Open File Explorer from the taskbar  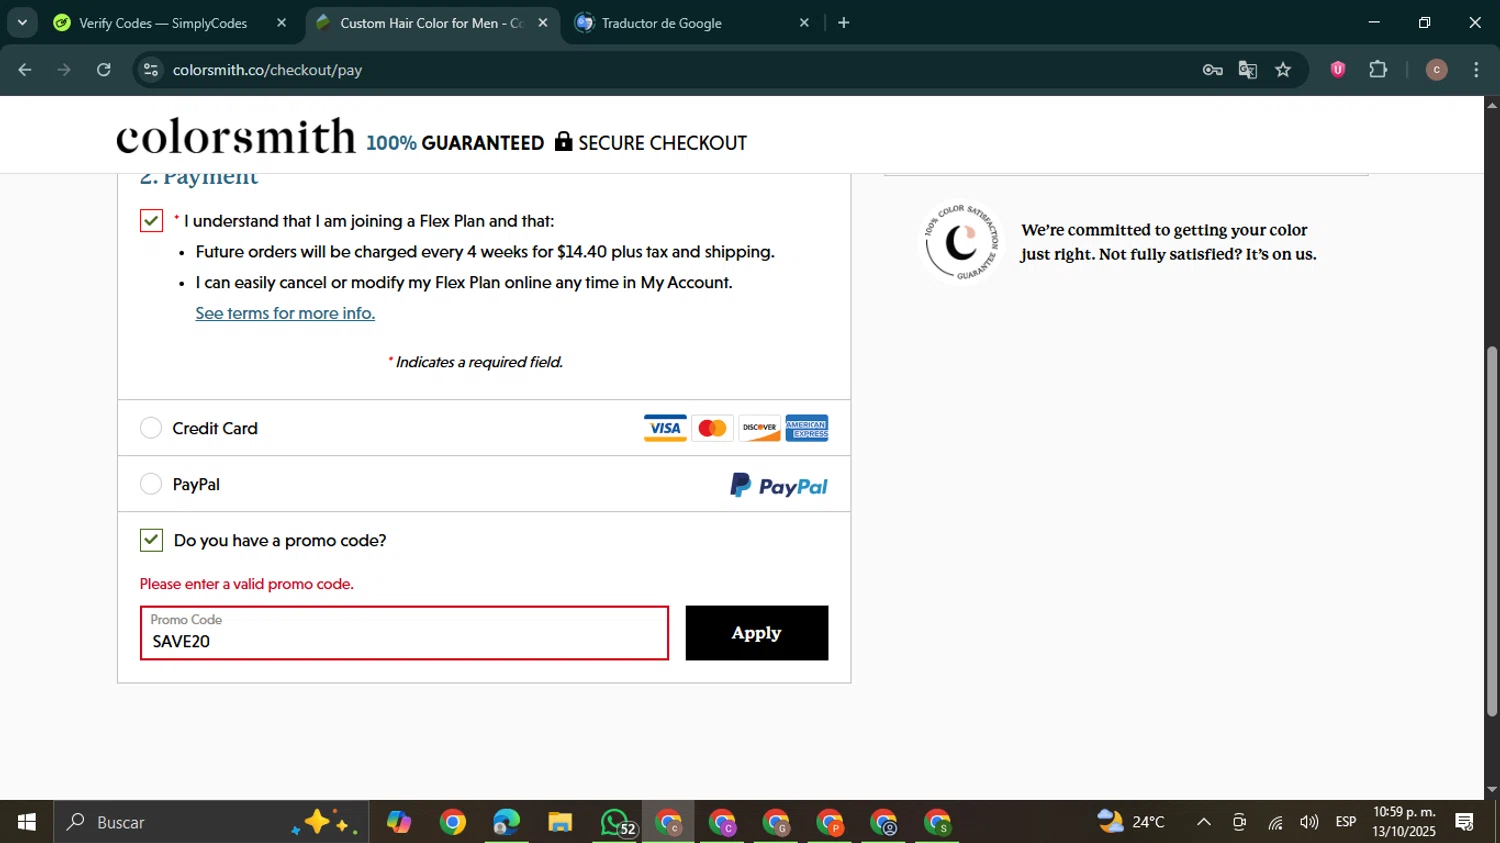(x=560, y=822)
